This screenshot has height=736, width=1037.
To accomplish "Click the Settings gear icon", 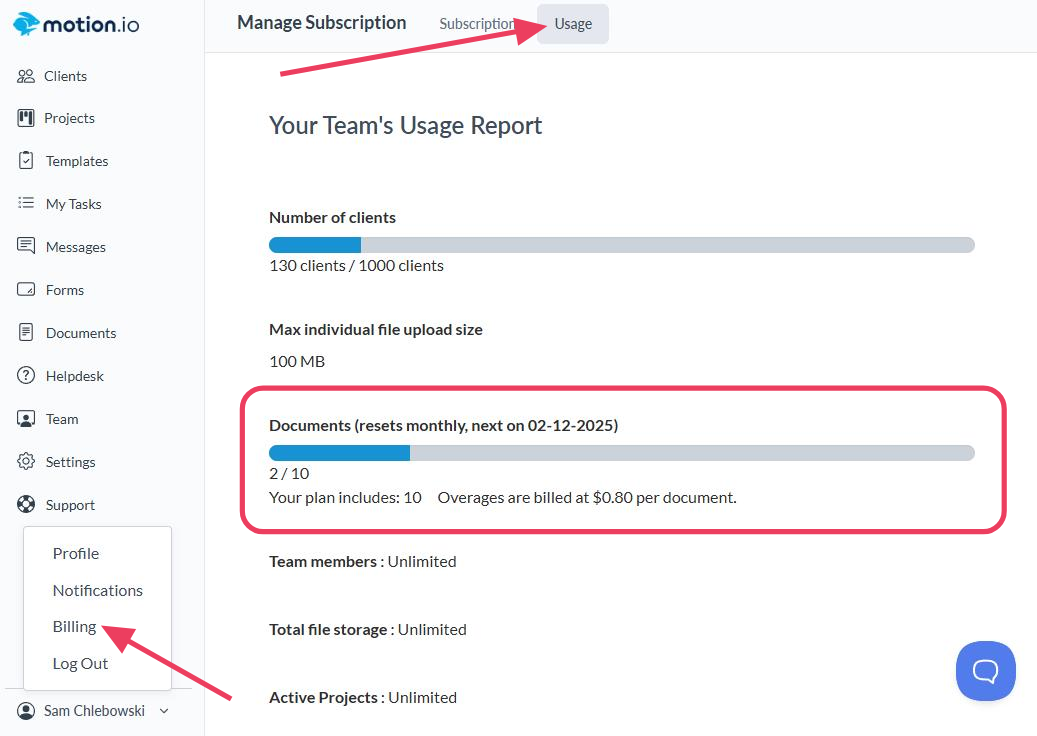I will click(26, 462).
